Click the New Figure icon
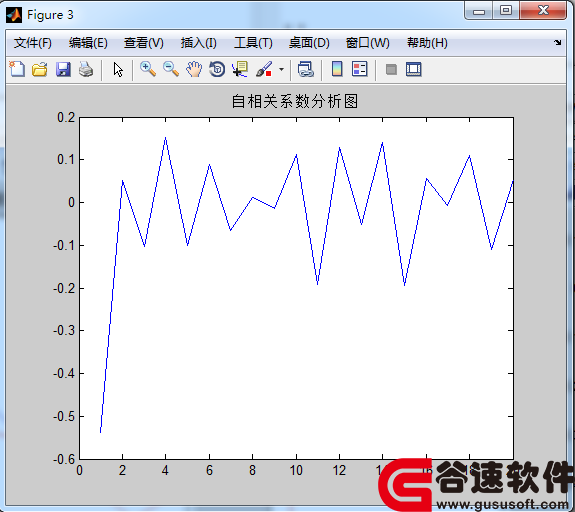Image resolution: width=575 pixels, height=512 pixels. [x=17, y=69]
